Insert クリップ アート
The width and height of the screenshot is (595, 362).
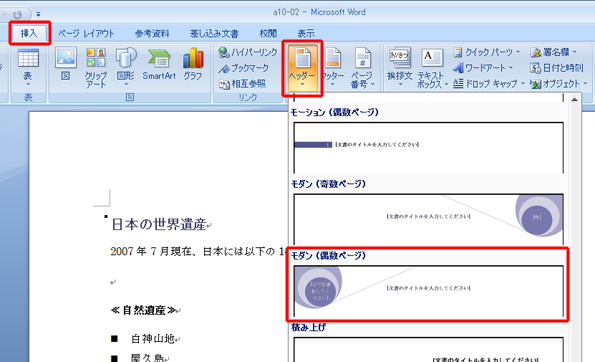96,68
